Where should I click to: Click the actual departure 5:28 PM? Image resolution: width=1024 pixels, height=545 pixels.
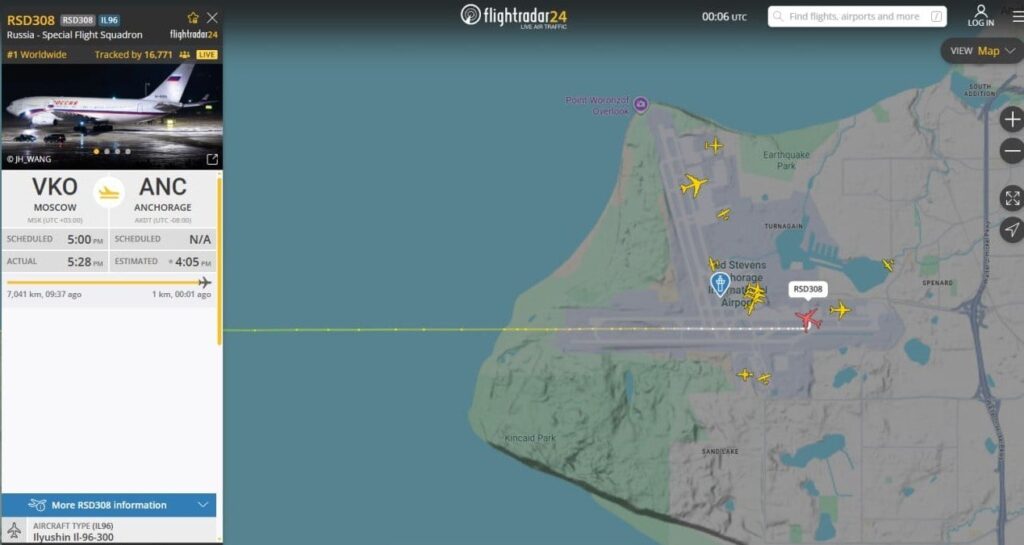click(x=85, y=262)
